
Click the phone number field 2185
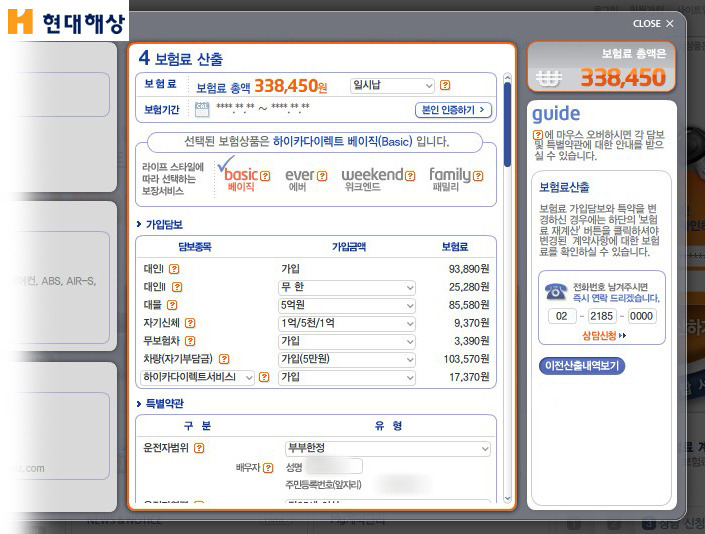(x=602, y=316)
